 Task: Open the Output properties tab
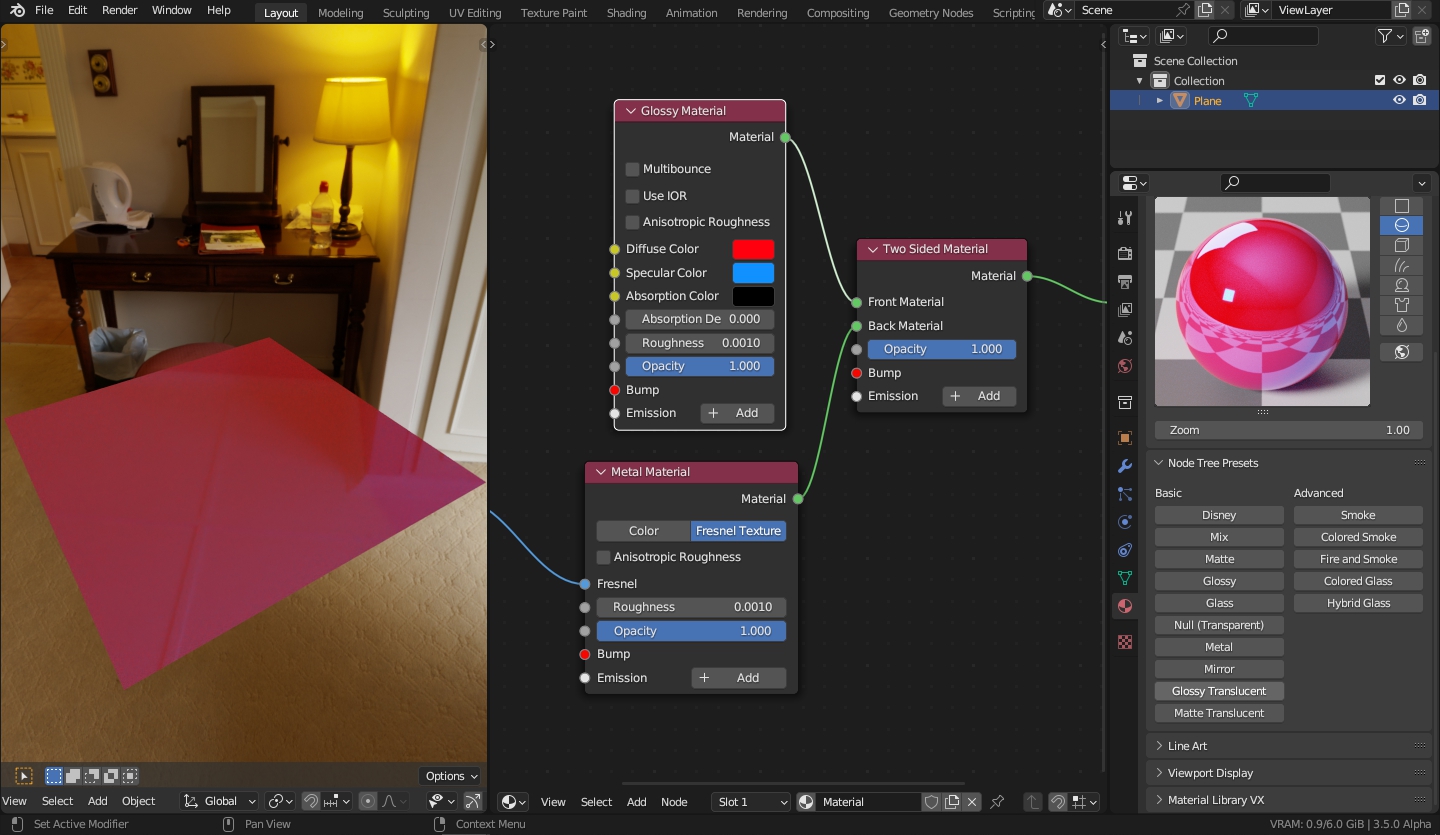point(1125,282)
